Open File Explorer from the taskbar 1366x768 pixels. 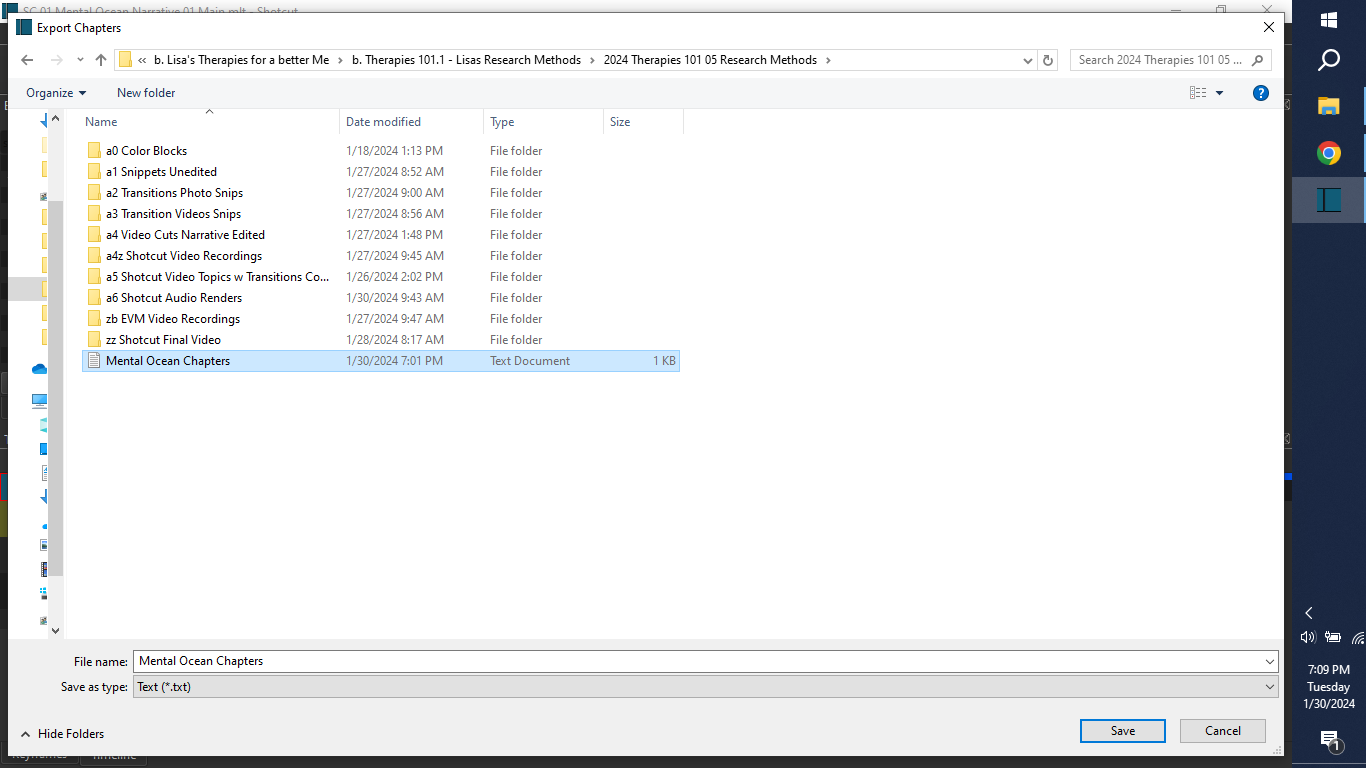(x=1328, y=106)
